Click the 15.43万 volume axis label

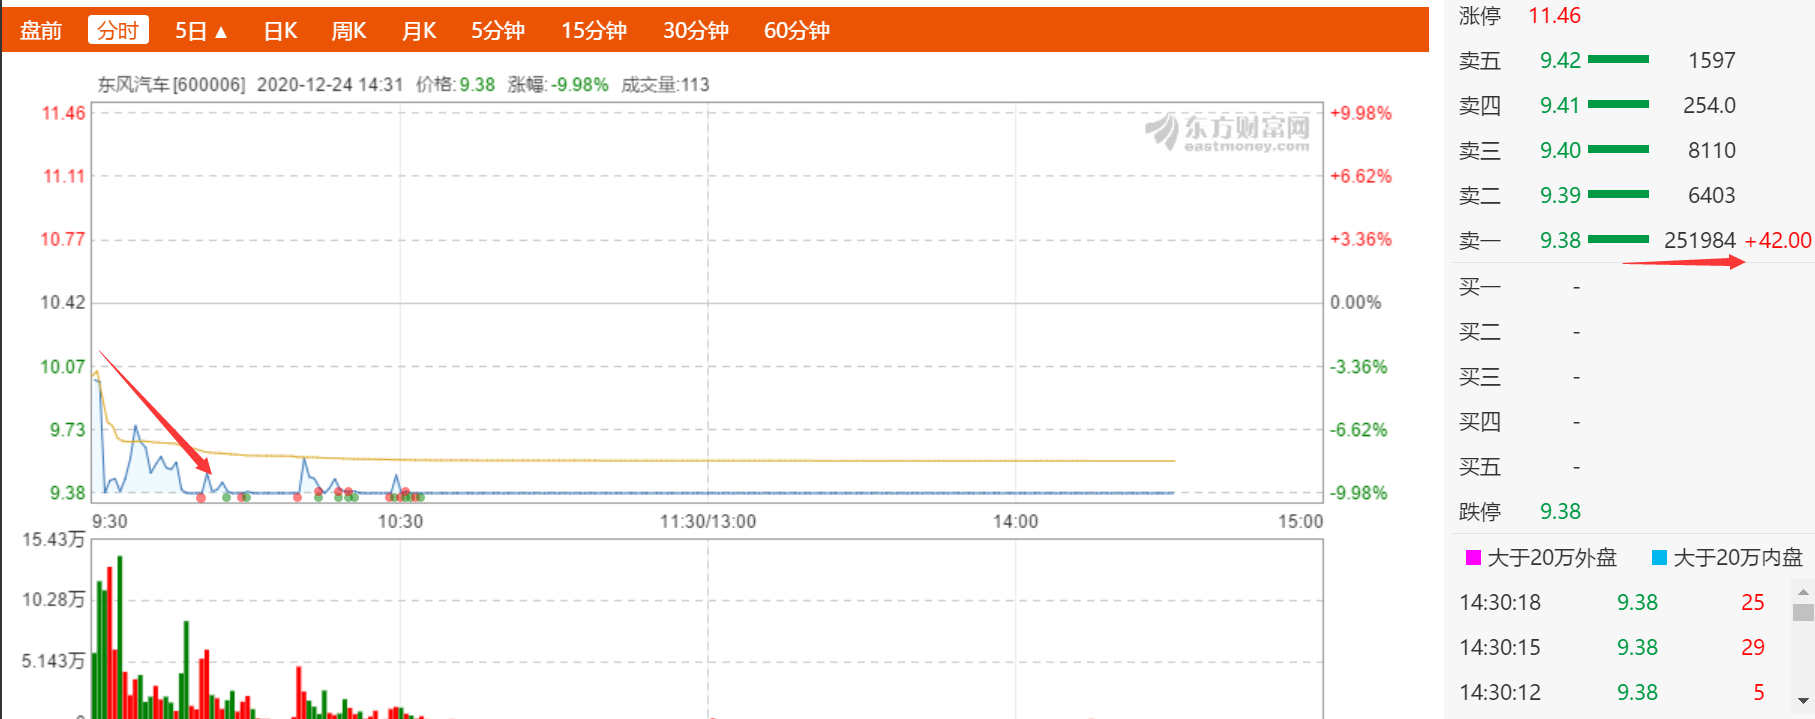(x=54, y=540)
